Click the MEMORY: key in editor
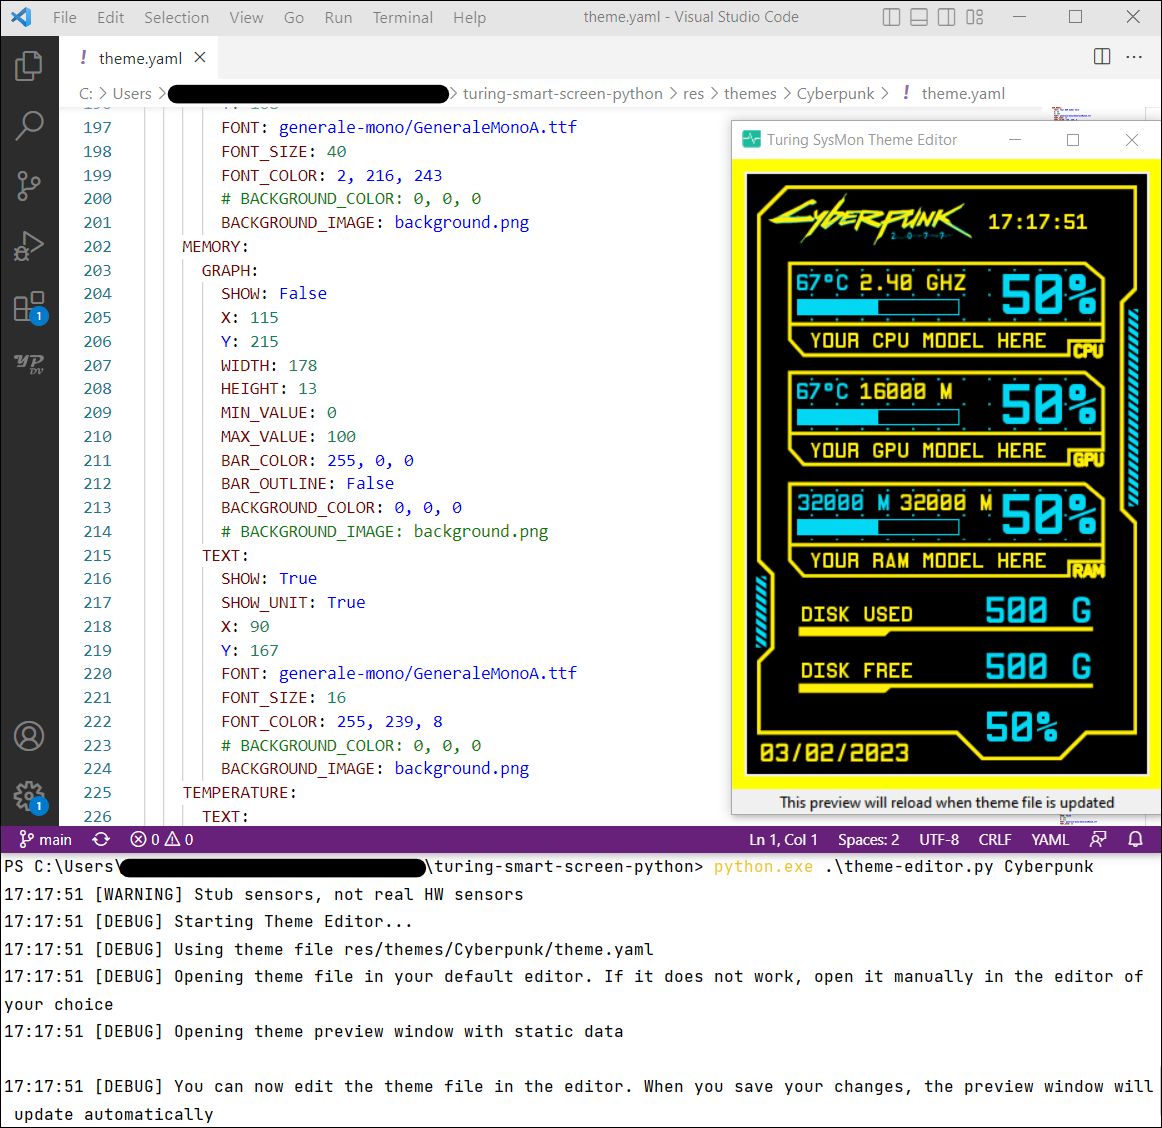The image size is (1162, 1128). point(216,246)
